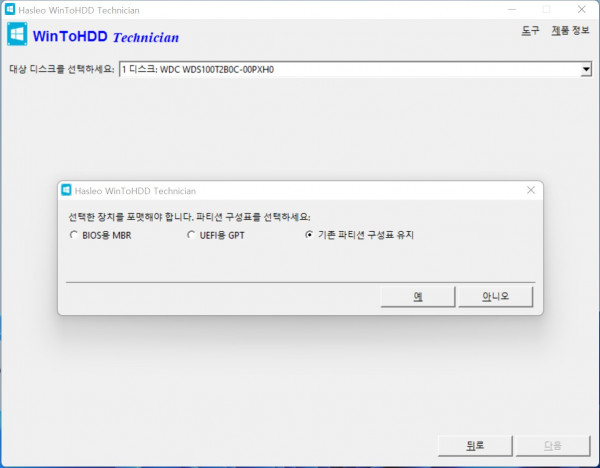Select the UEFI용 GPT radio option
The height and width of the screenshot is (468, 600).
[x=215, y=235]
